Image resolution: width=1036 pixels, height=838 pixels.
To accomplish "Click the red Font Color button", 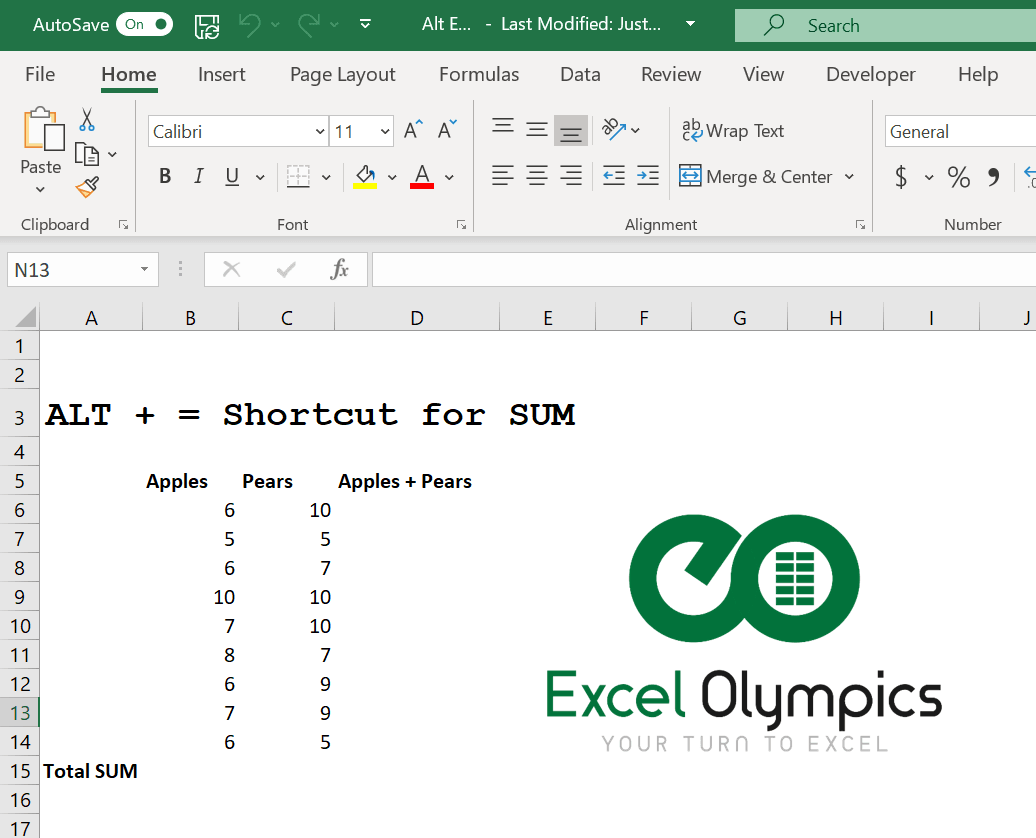I will pos(422,176).
